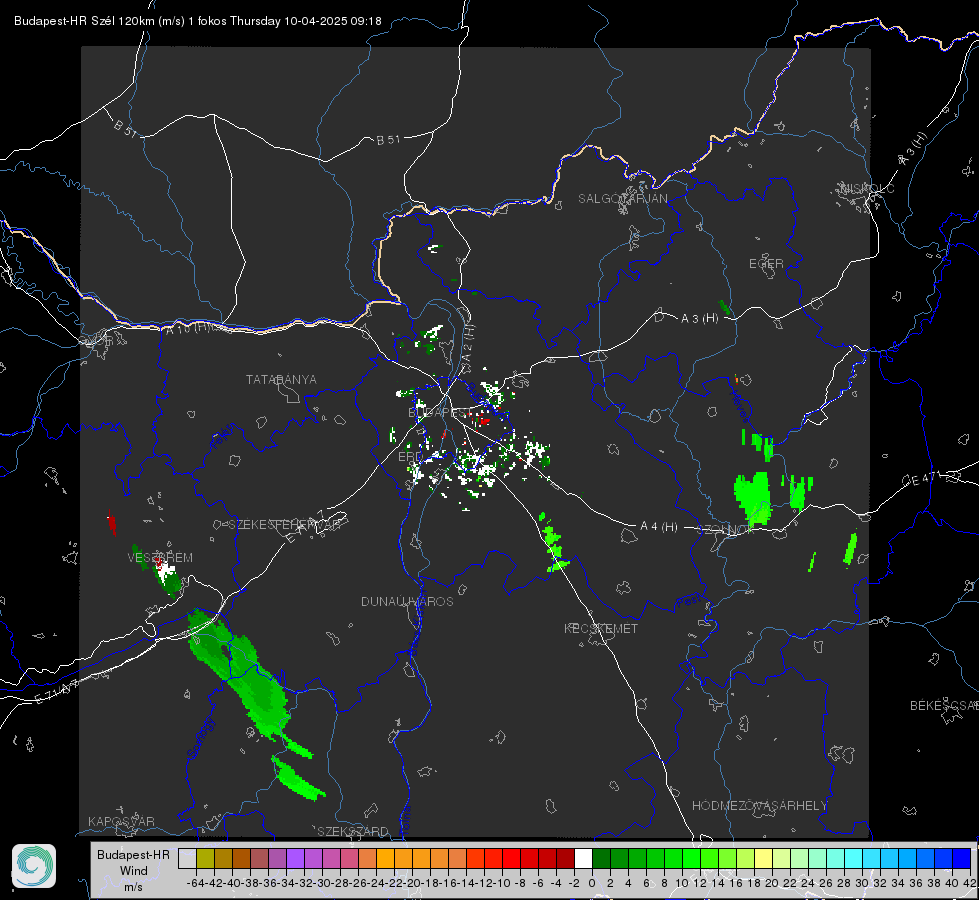The image size is (979, 900).
Task: Click the KAPOSVÁR city label
Action: tap(121, 821)
